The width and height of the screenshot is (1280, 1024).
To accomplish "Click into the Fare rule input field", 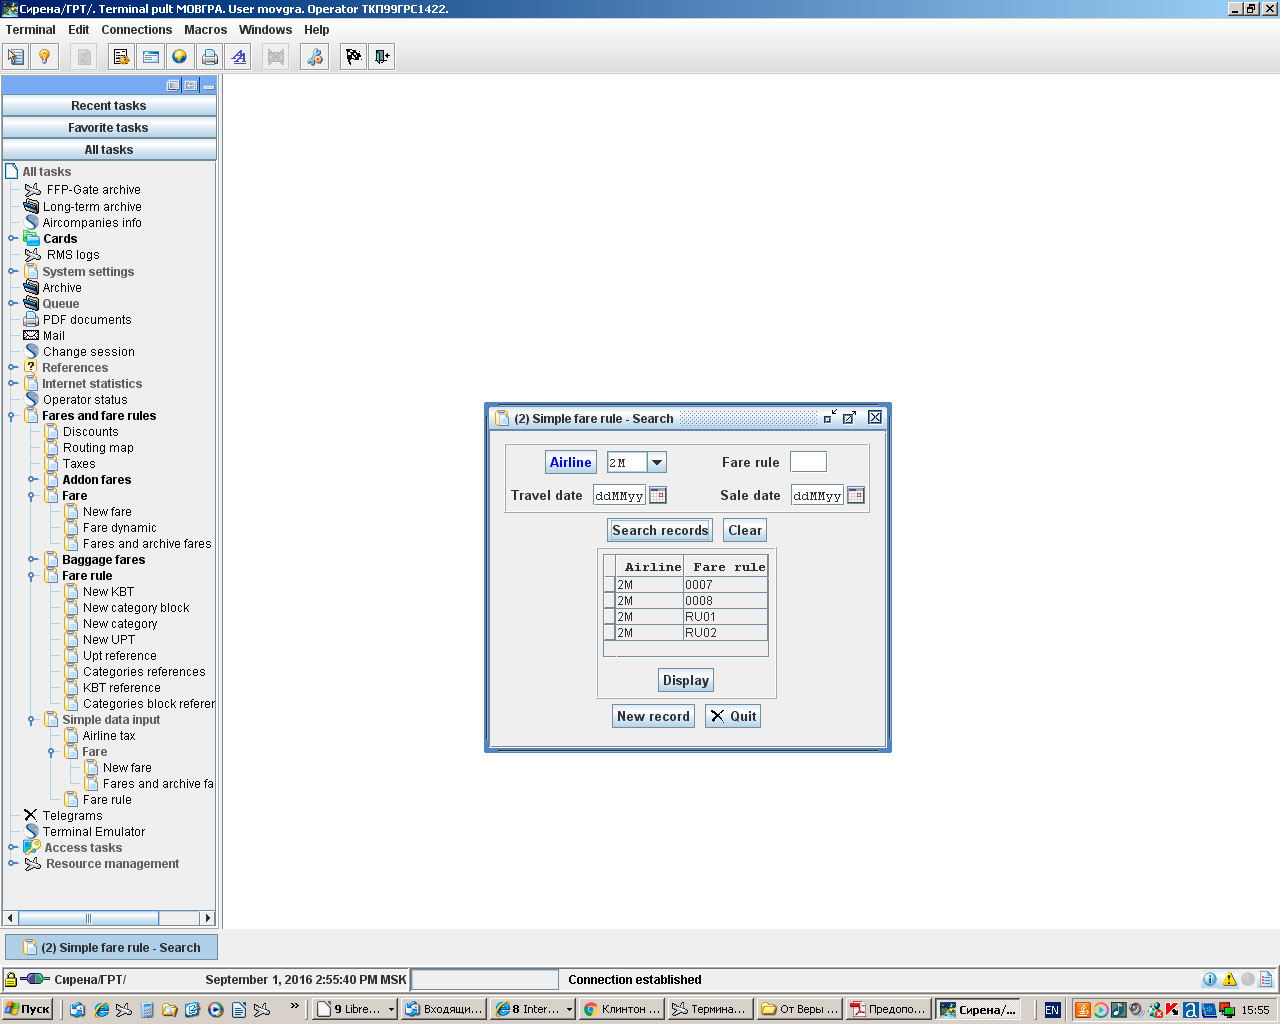I will (x=808, y=462).
